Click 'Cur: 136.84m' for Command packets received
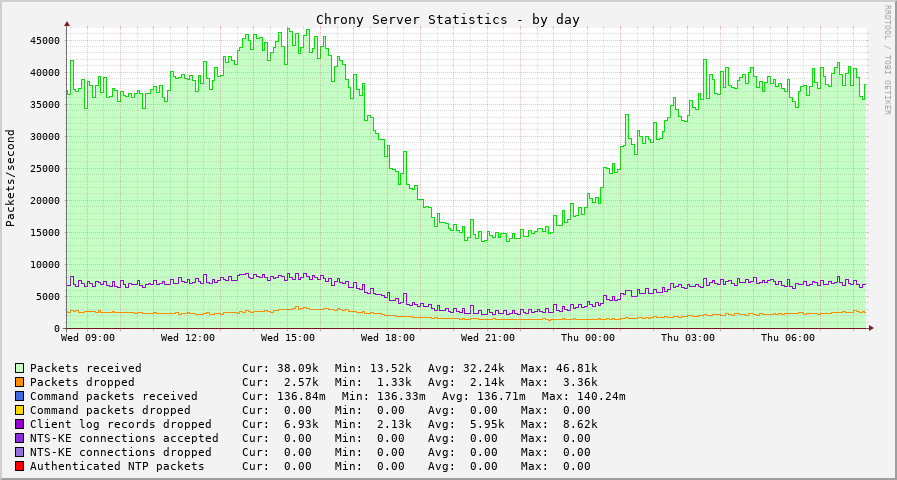This screenshot has height=480, width=897. [x=284, y=396]
